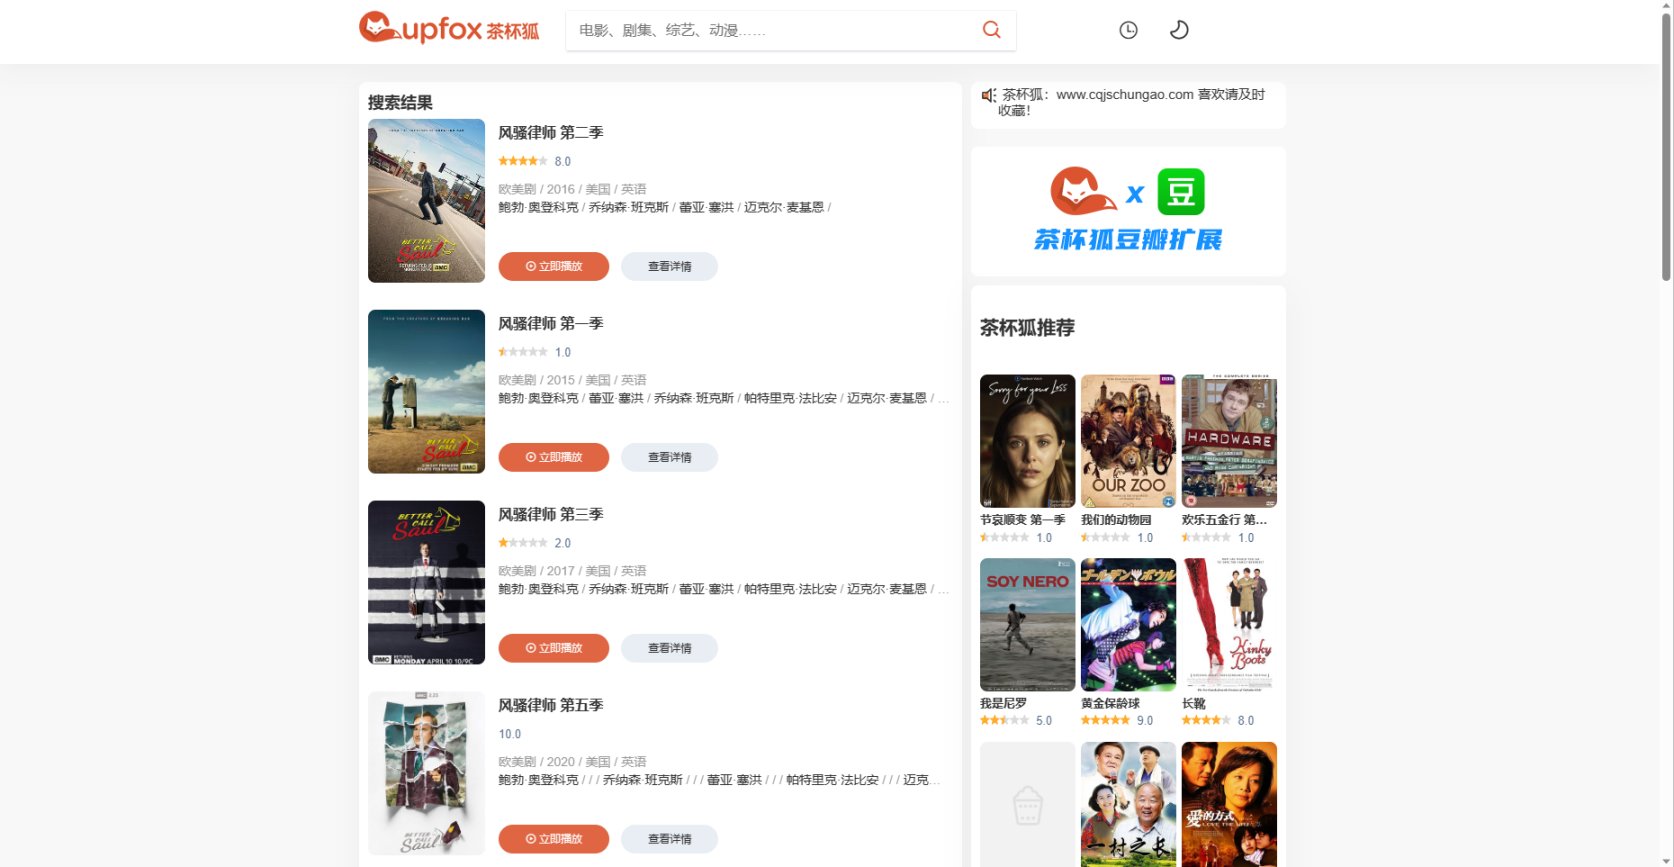This screenshot has height=867, width=1674.
Task: Open the placeholder recommended poster
Action: pyautogui.click(x=1027, y=804)
